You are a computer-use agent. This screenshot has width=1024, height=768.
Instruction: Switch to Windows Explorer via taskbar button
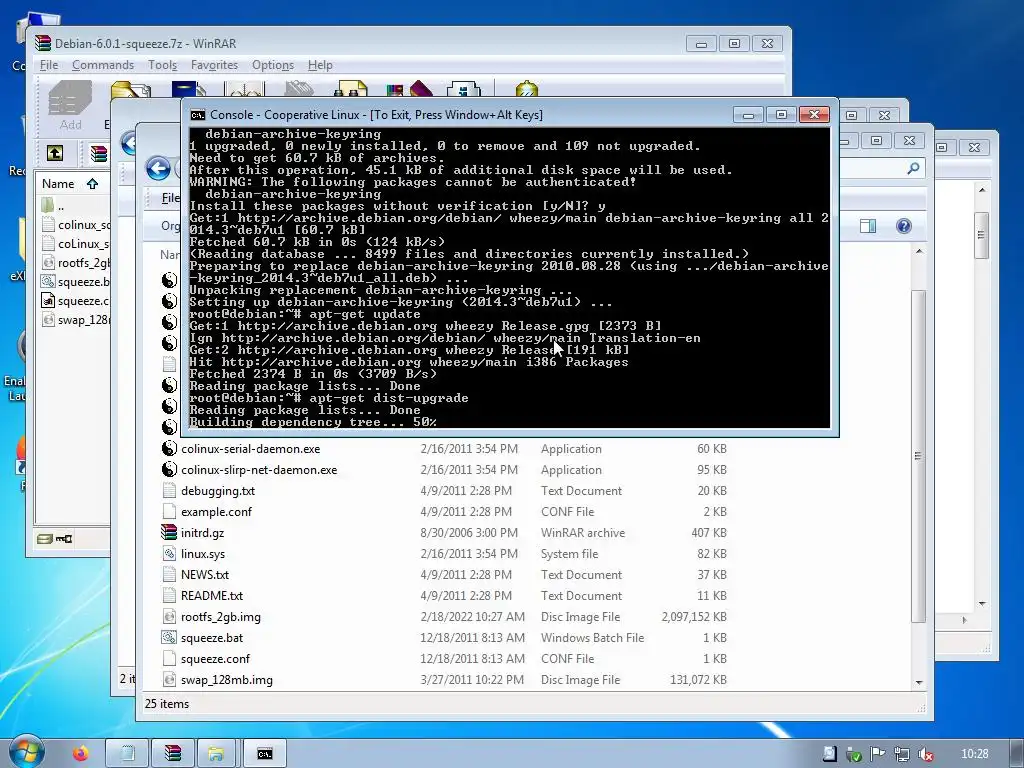(x=216, y=754)
